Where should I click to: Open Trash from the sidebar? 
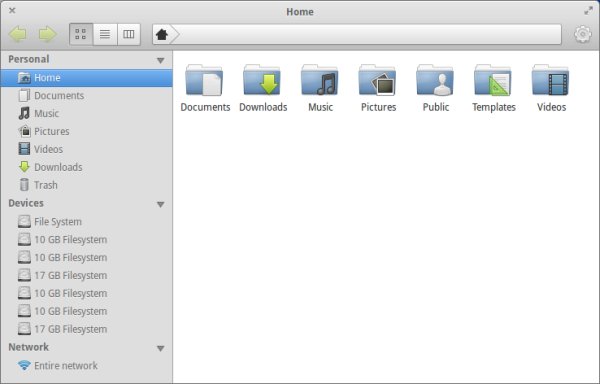pyautogui.click(x=86, y=185)
